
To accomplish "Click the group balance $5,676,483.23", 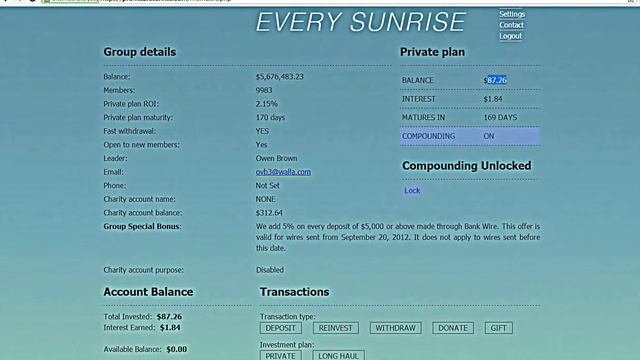I will coord(280,77).
